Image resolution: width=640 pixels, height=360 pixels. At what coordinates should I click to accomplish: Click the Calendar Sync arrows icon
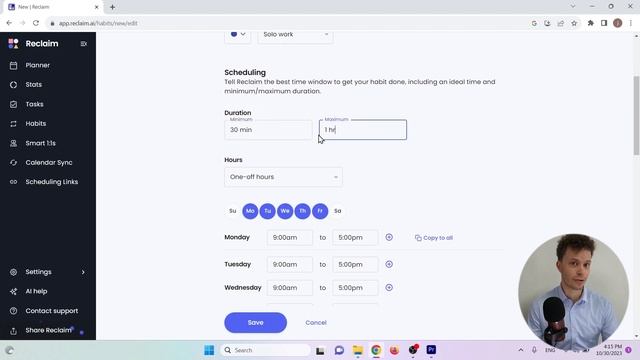13,162
